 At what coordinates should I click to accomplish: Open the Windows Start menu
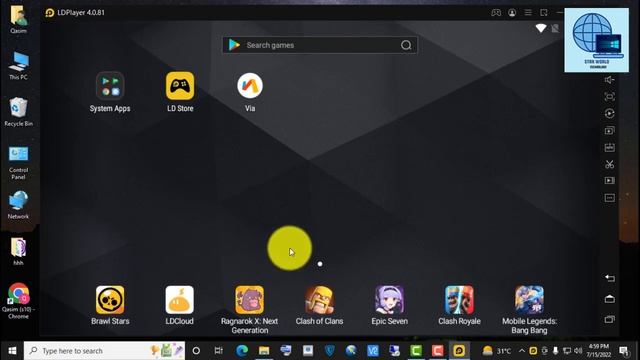(12, 351)
